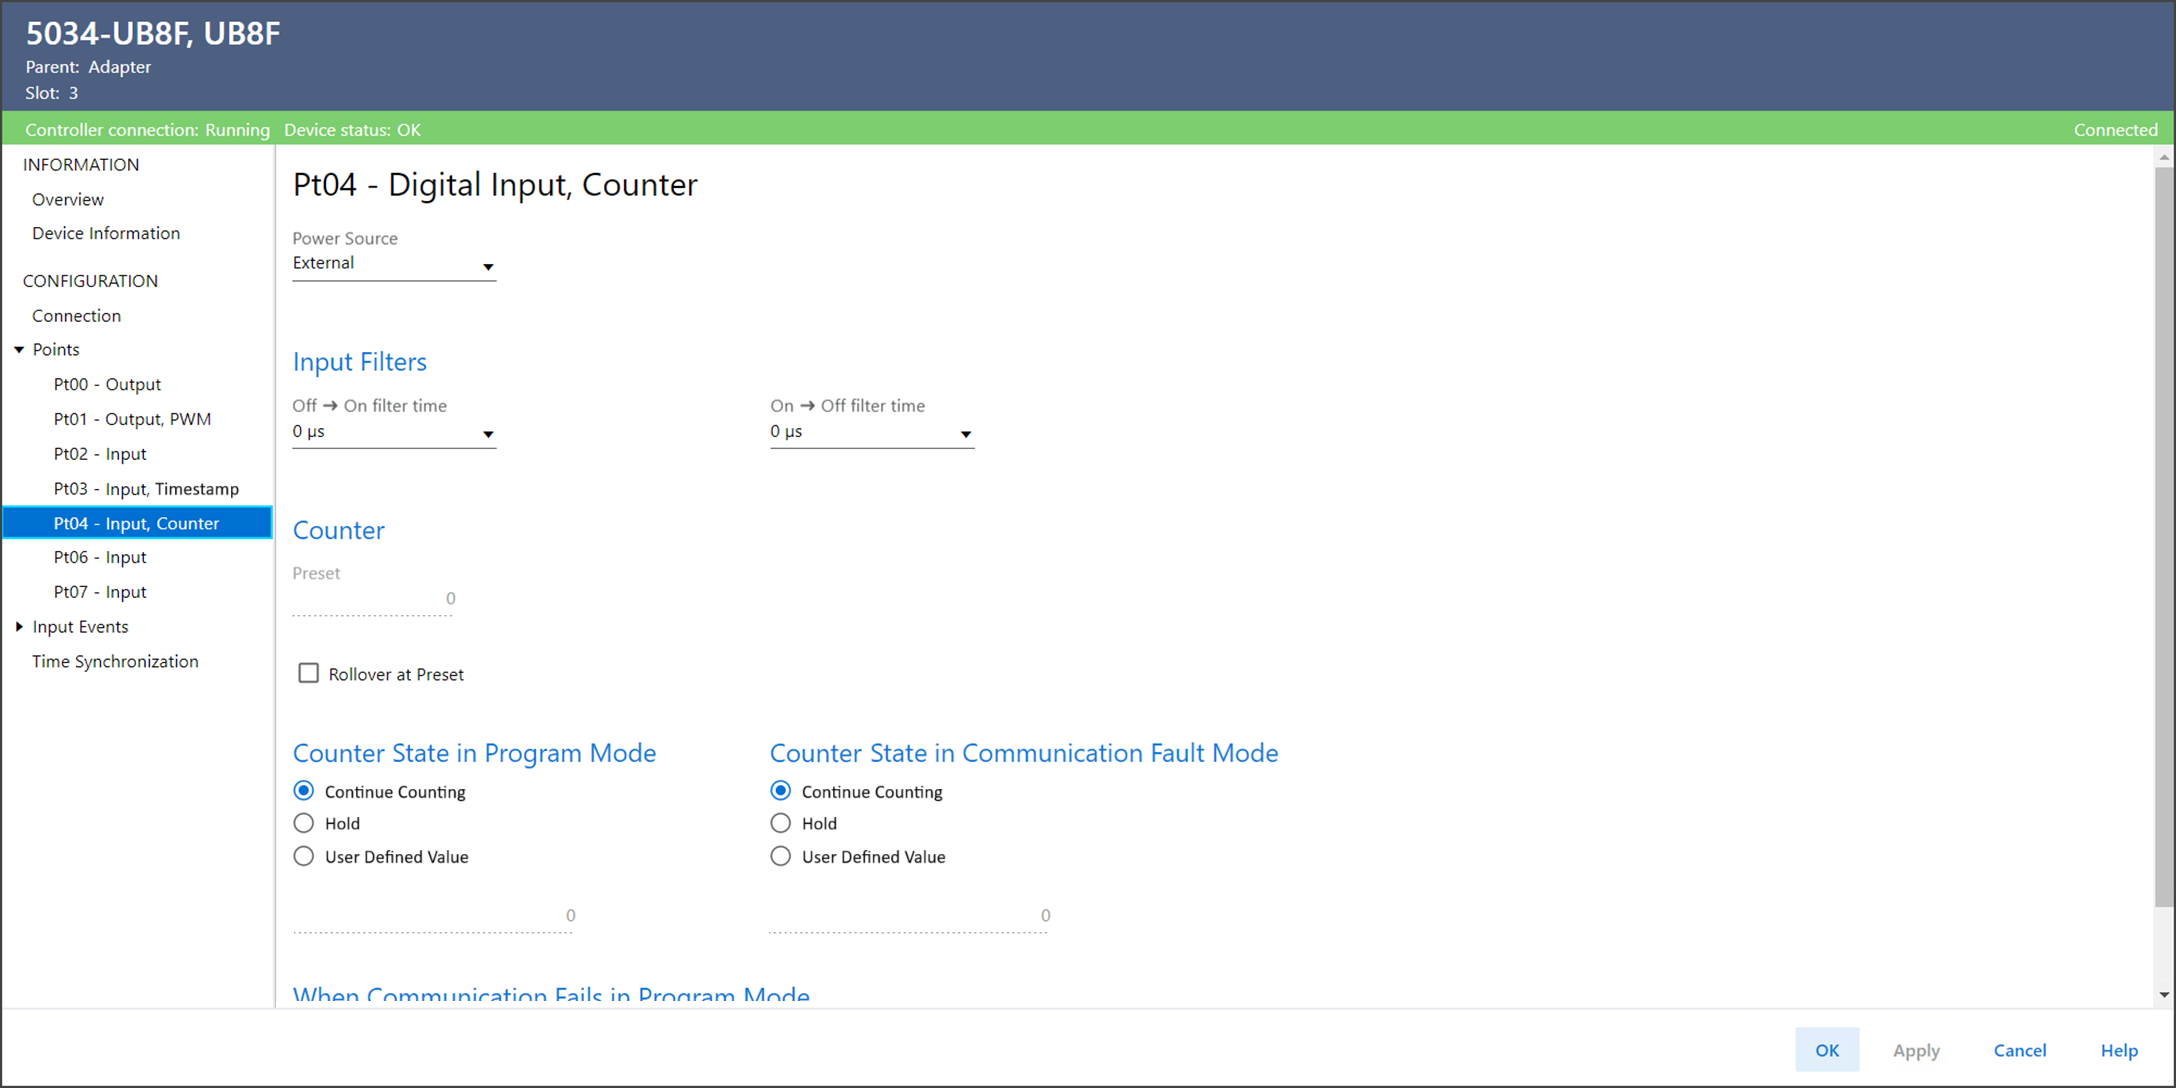Open the Power Source dropdown
The image size is (2176, 1088).
488,267
